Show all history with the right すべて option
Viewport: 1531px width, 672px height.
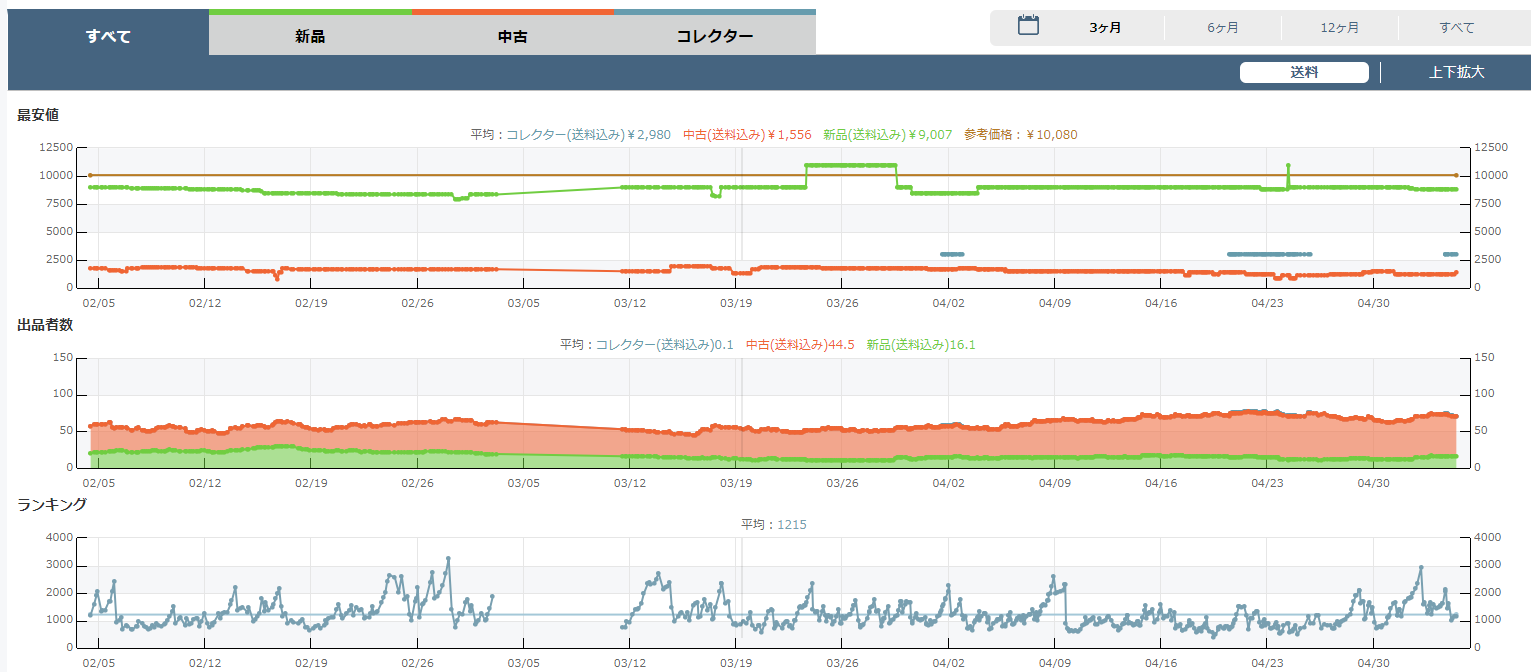(1456, 28)
